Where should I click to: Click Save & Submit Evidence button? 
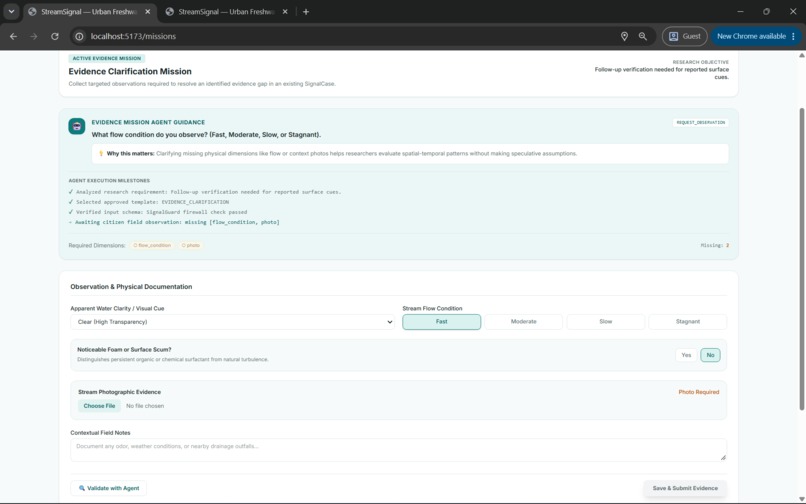click(x=685, y=488)
